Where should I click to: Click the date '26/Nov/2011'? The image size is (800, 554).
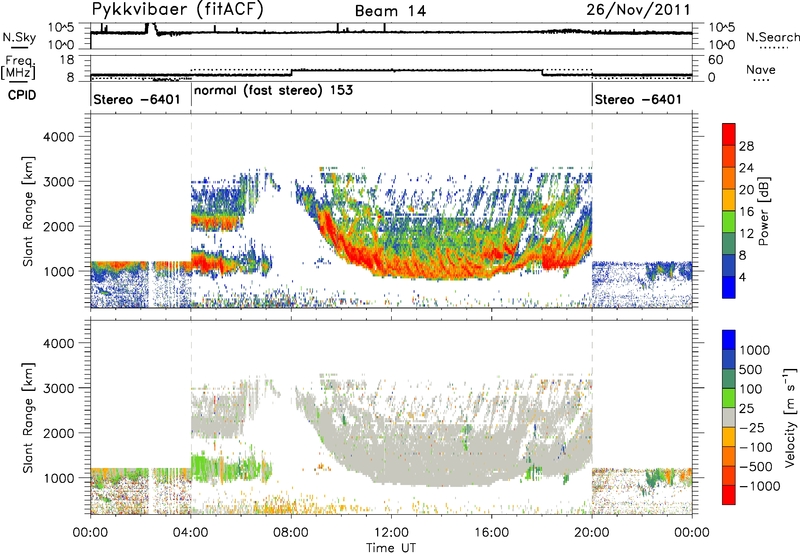(x=638, y=10)
